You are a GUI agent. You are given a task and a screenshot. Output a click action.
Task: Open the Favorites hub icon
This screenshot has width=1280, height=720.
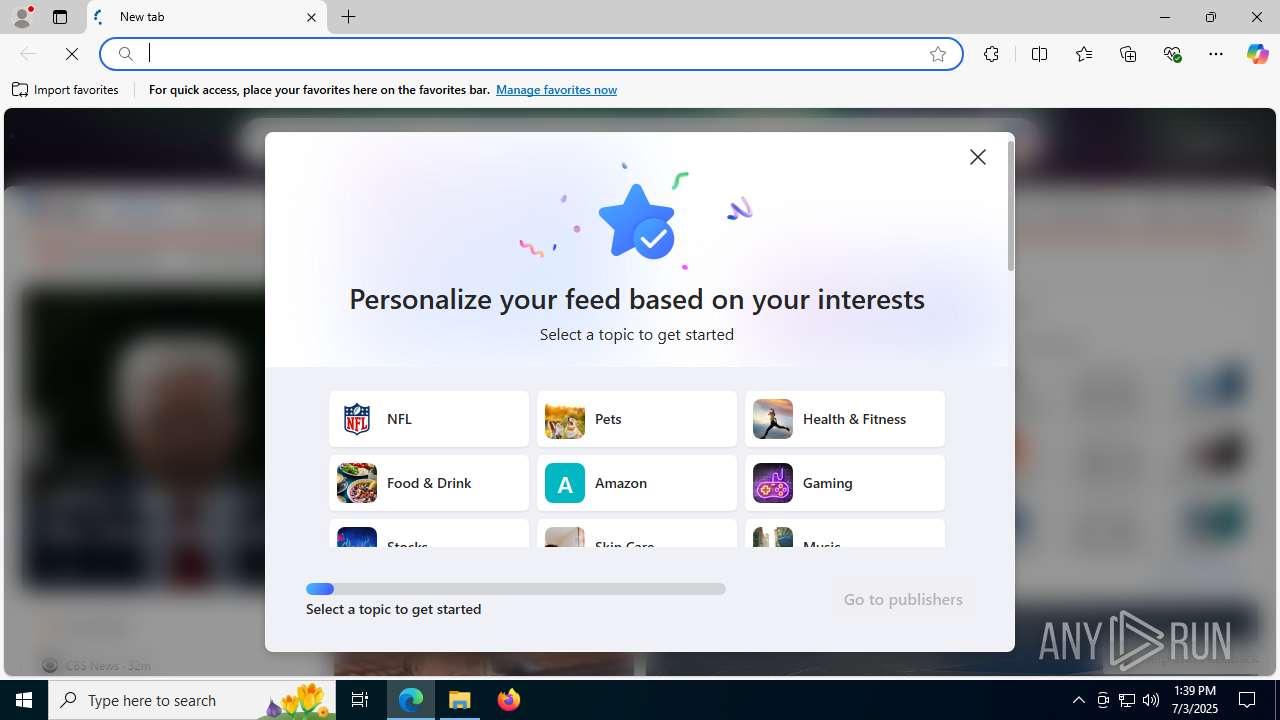coord(1084,54)
